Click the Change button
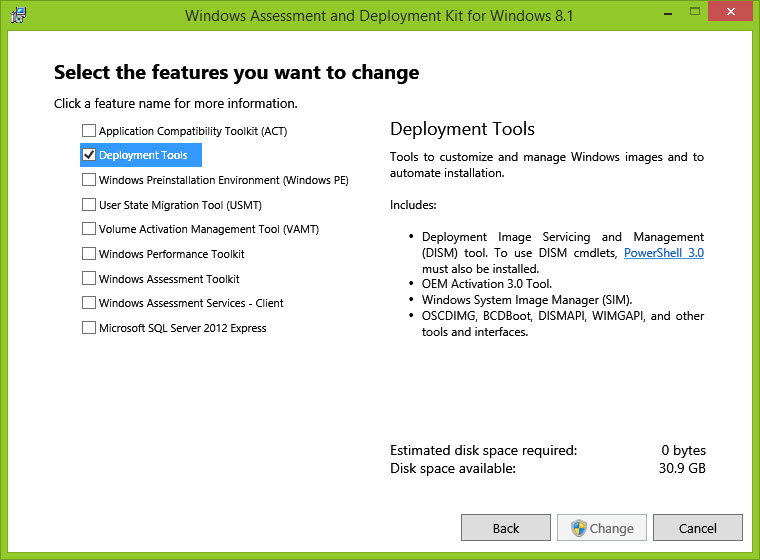 click(x=602, y=528)
